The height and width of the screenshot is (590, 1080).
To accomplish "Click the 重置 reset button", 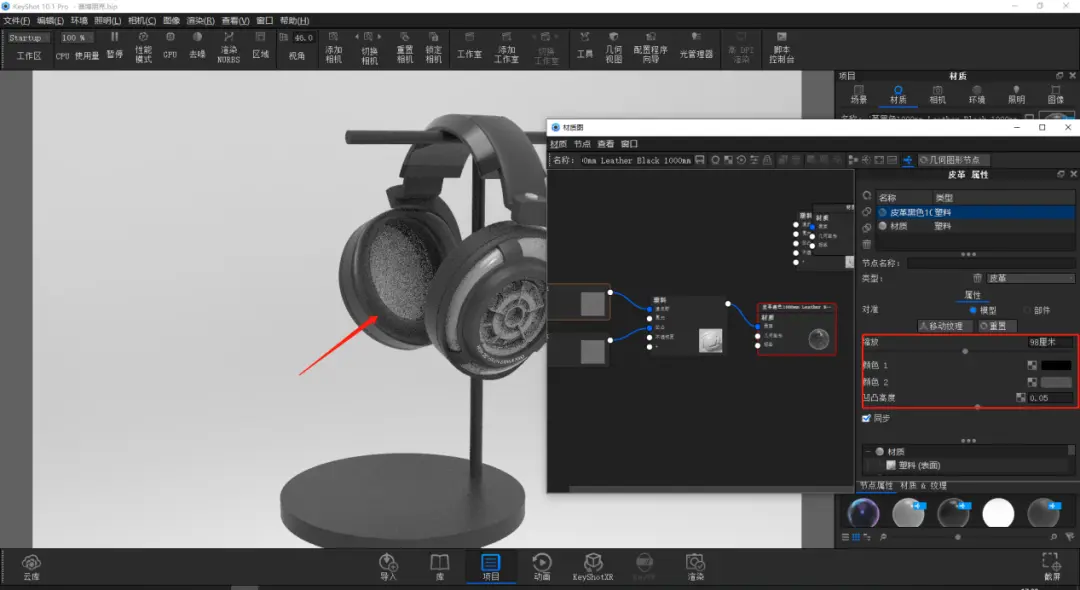I will [x=997, y=326].
